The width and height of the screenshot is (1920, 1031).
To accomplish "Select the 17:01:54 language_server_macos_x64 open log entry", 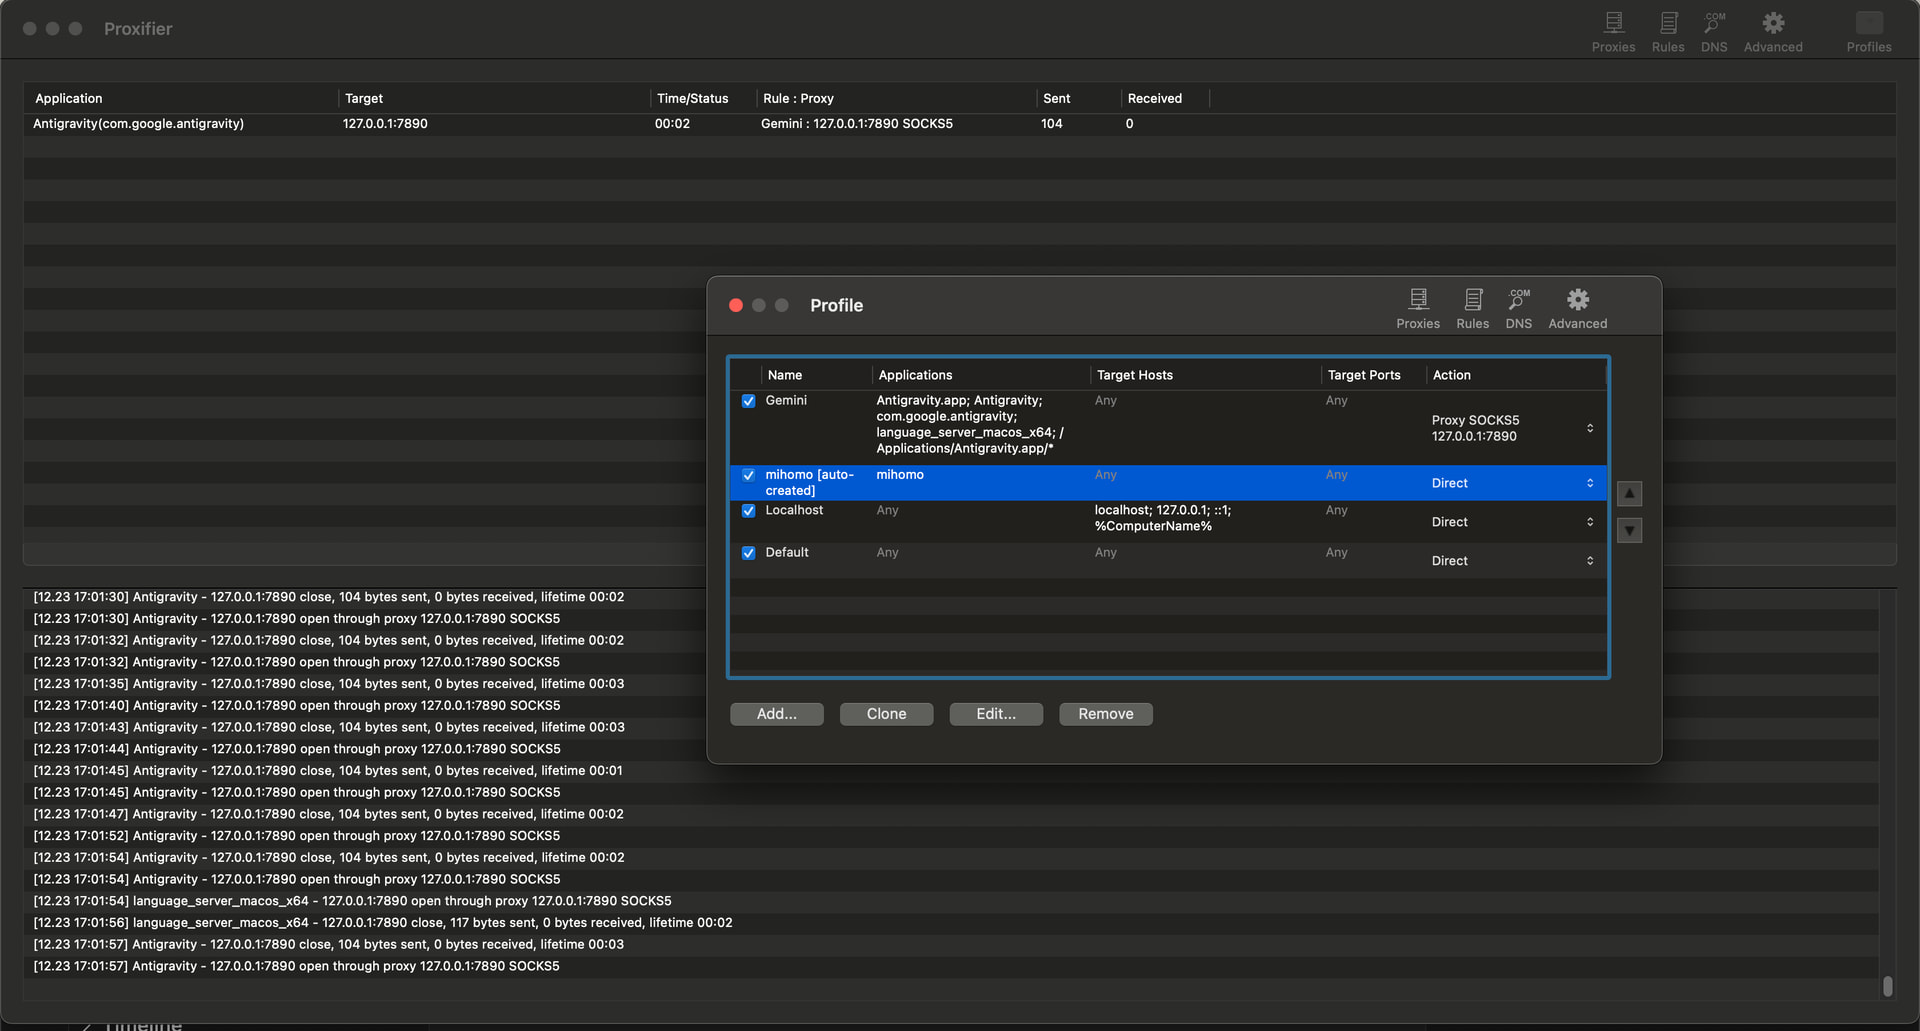I will [352, 901].
